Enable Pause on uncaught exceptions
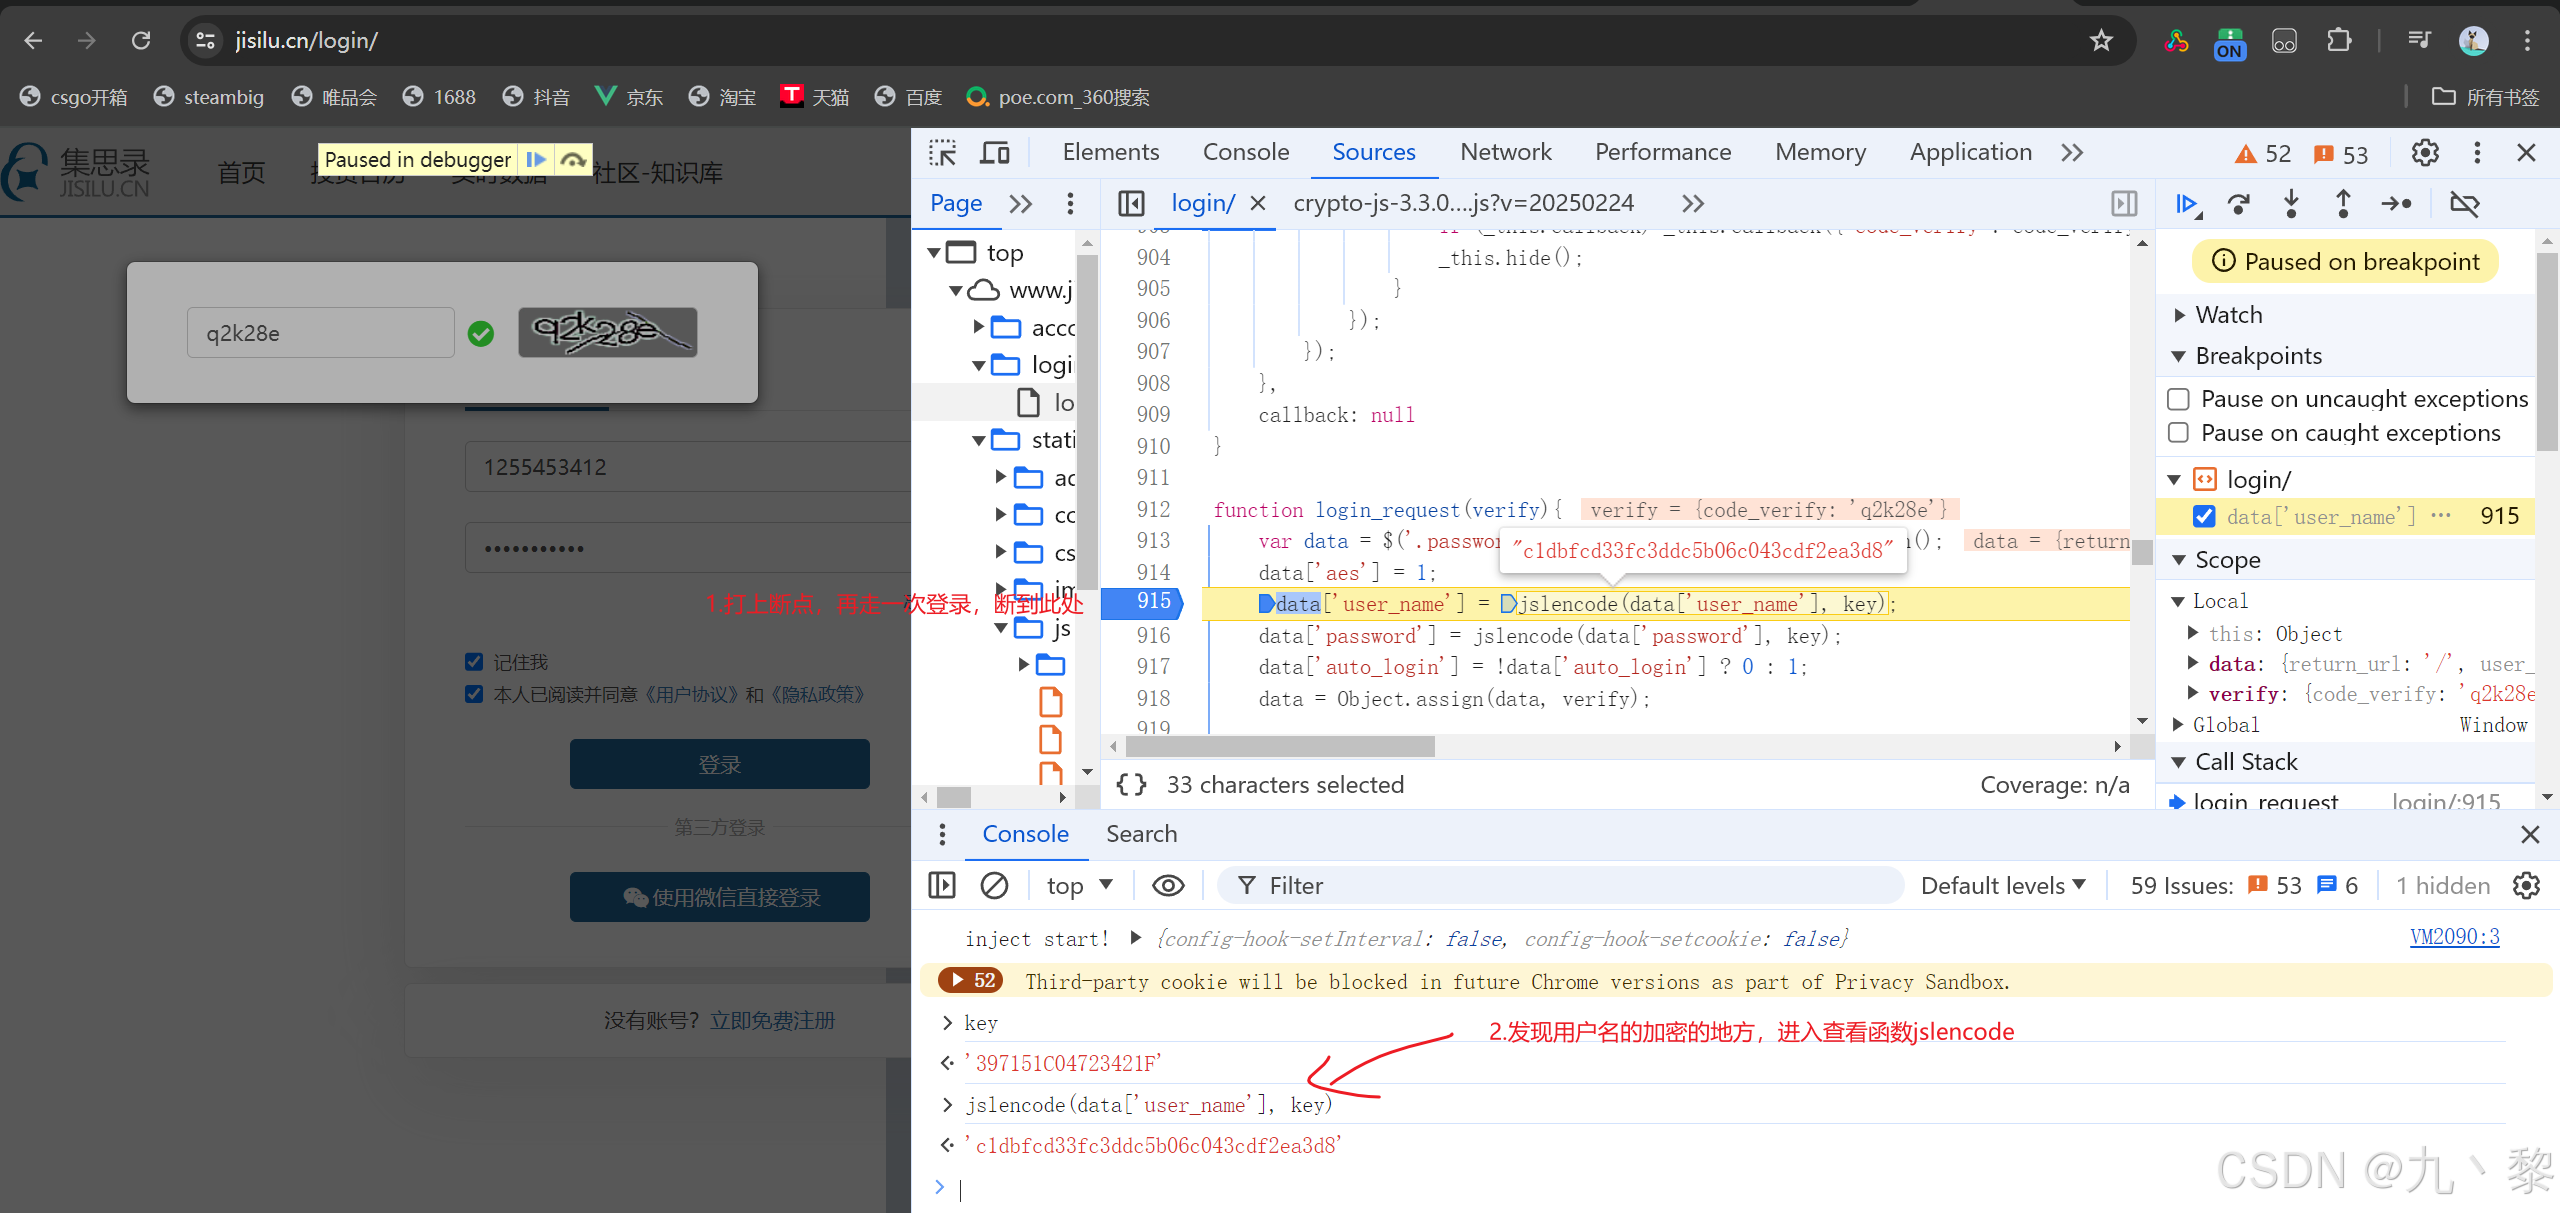This screenshot has width=2560, height=1213. pos(2179,399)
